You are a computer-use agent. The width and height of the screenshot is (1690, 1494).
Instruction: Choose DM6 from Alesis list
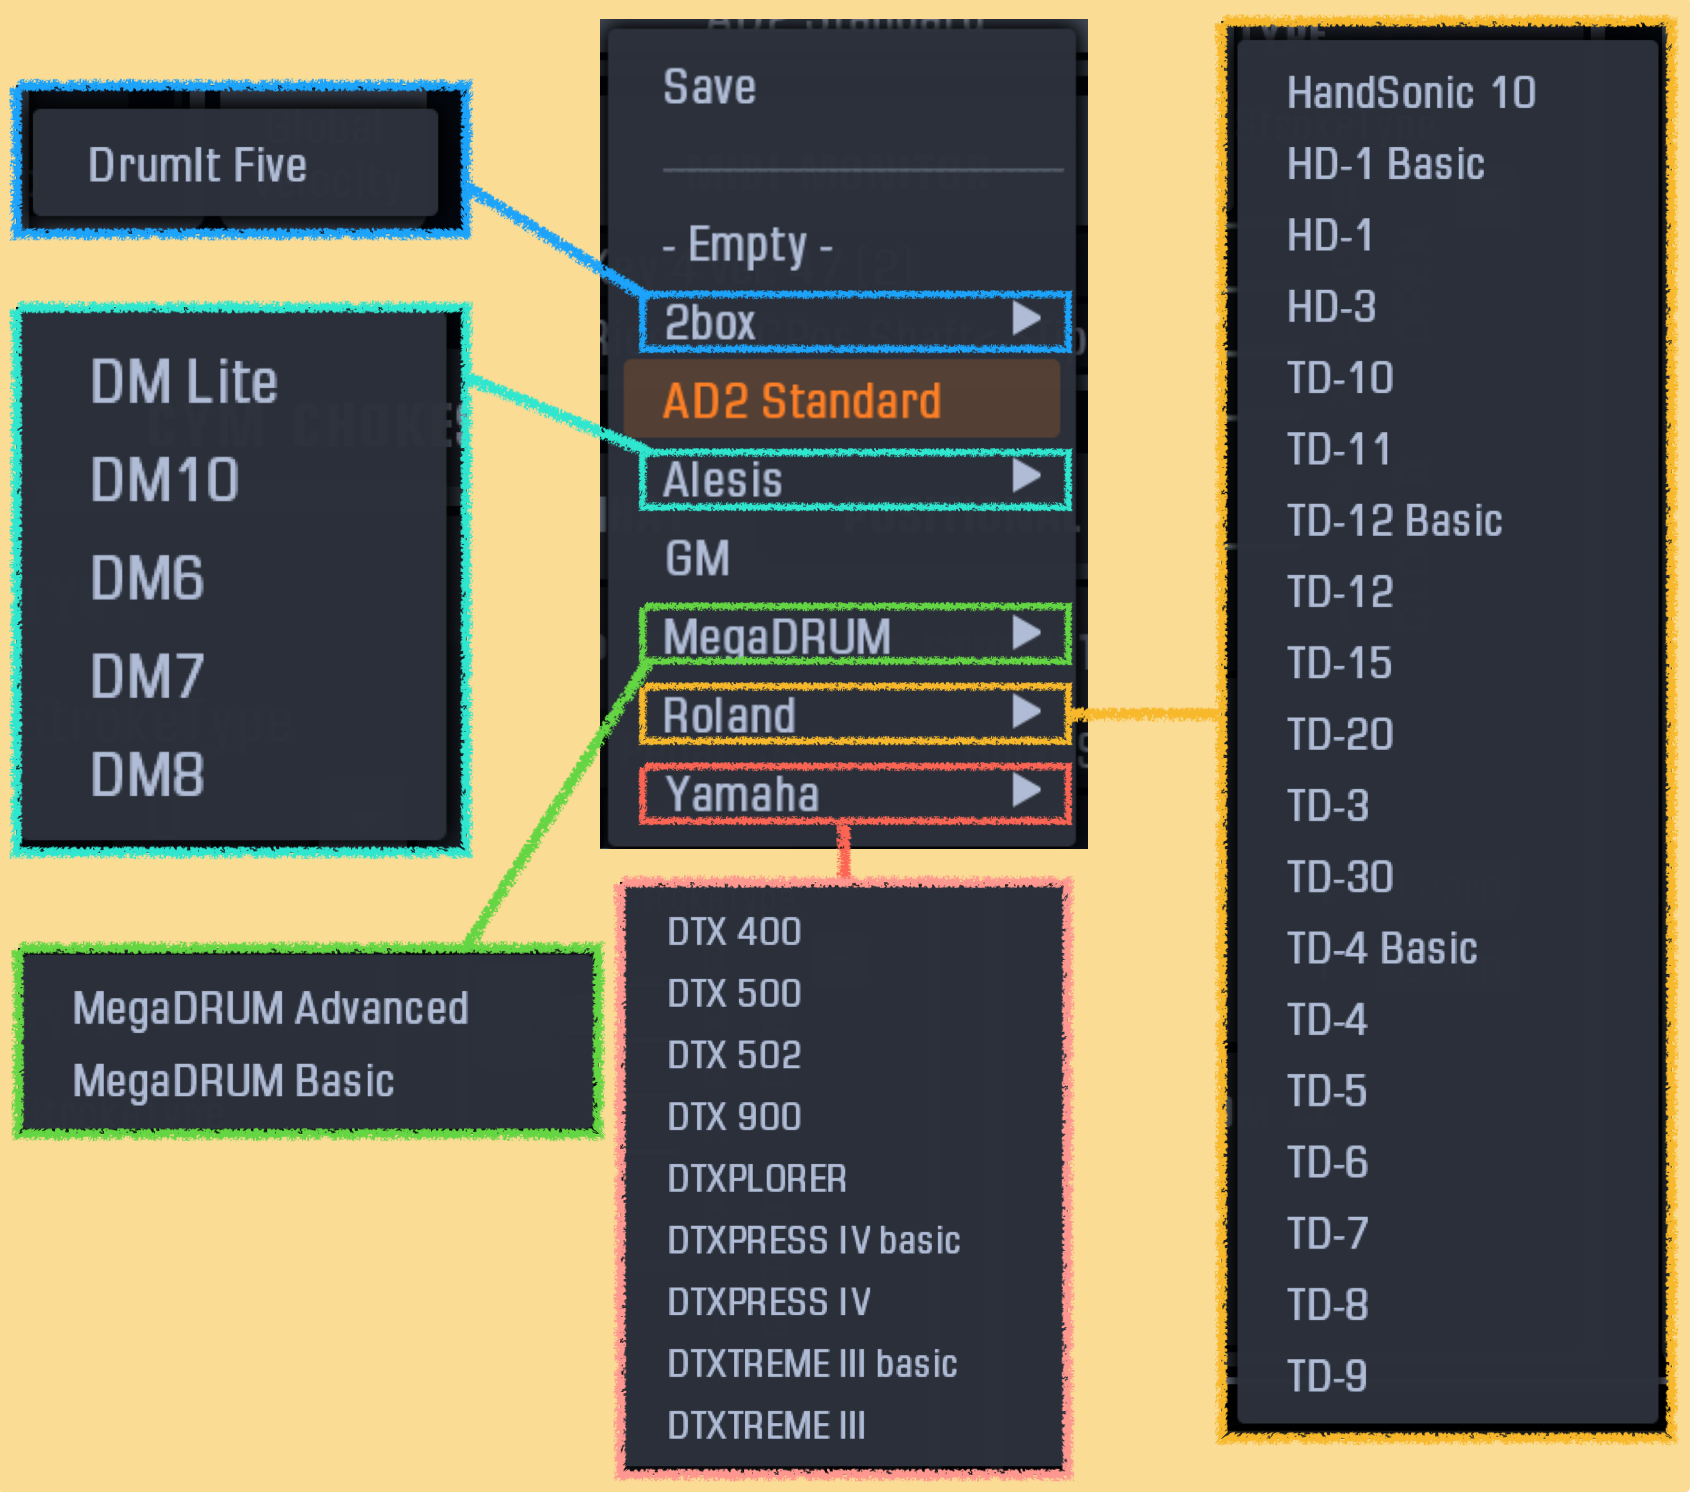[147, 578]
